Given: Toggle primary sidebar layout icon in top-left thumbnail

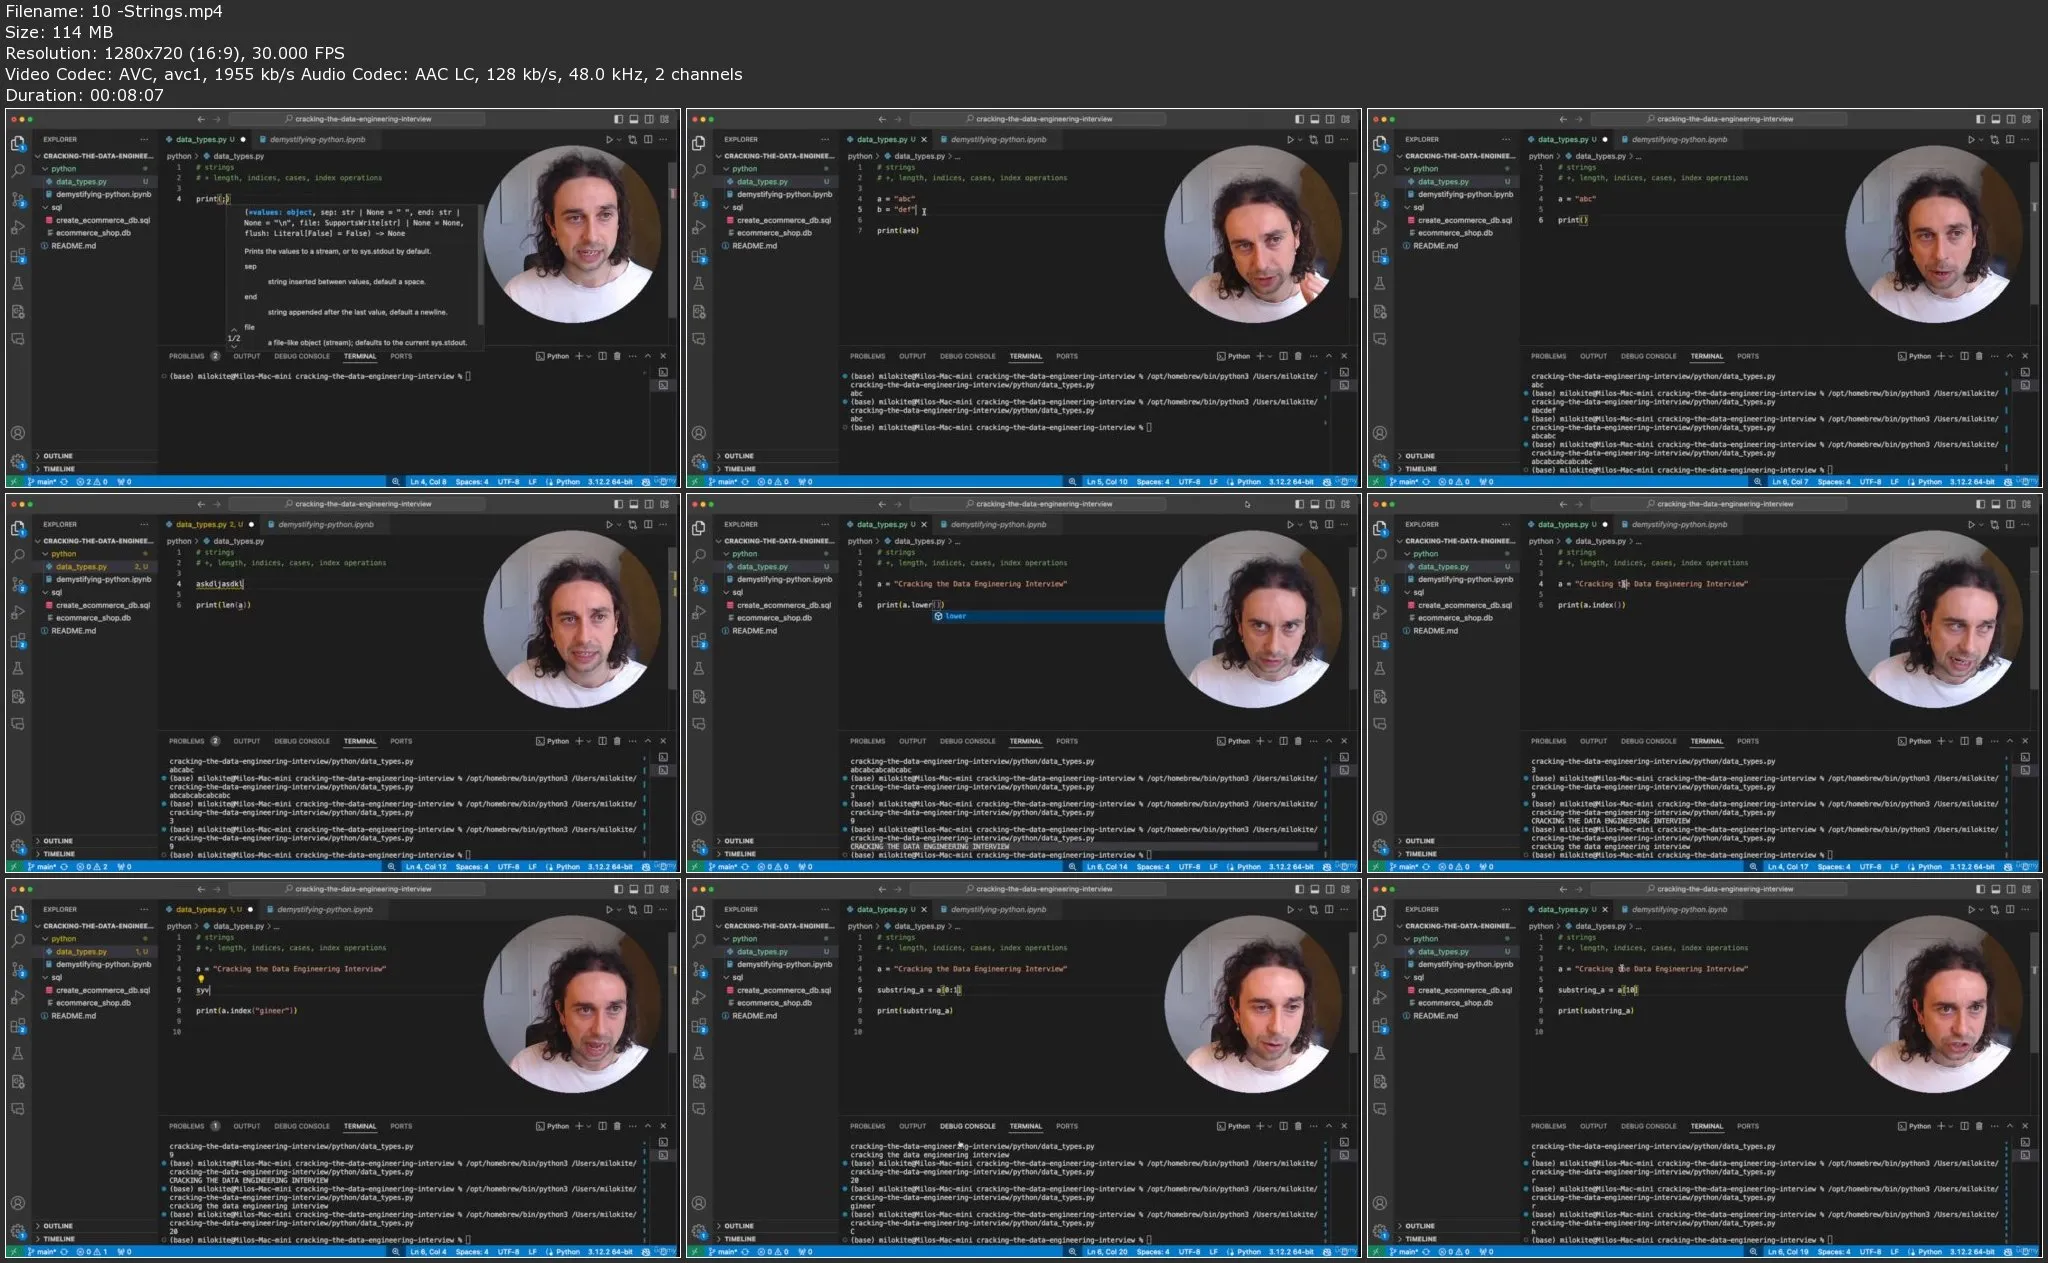Looking at the screenshot, I should click(x=617, y=119).
